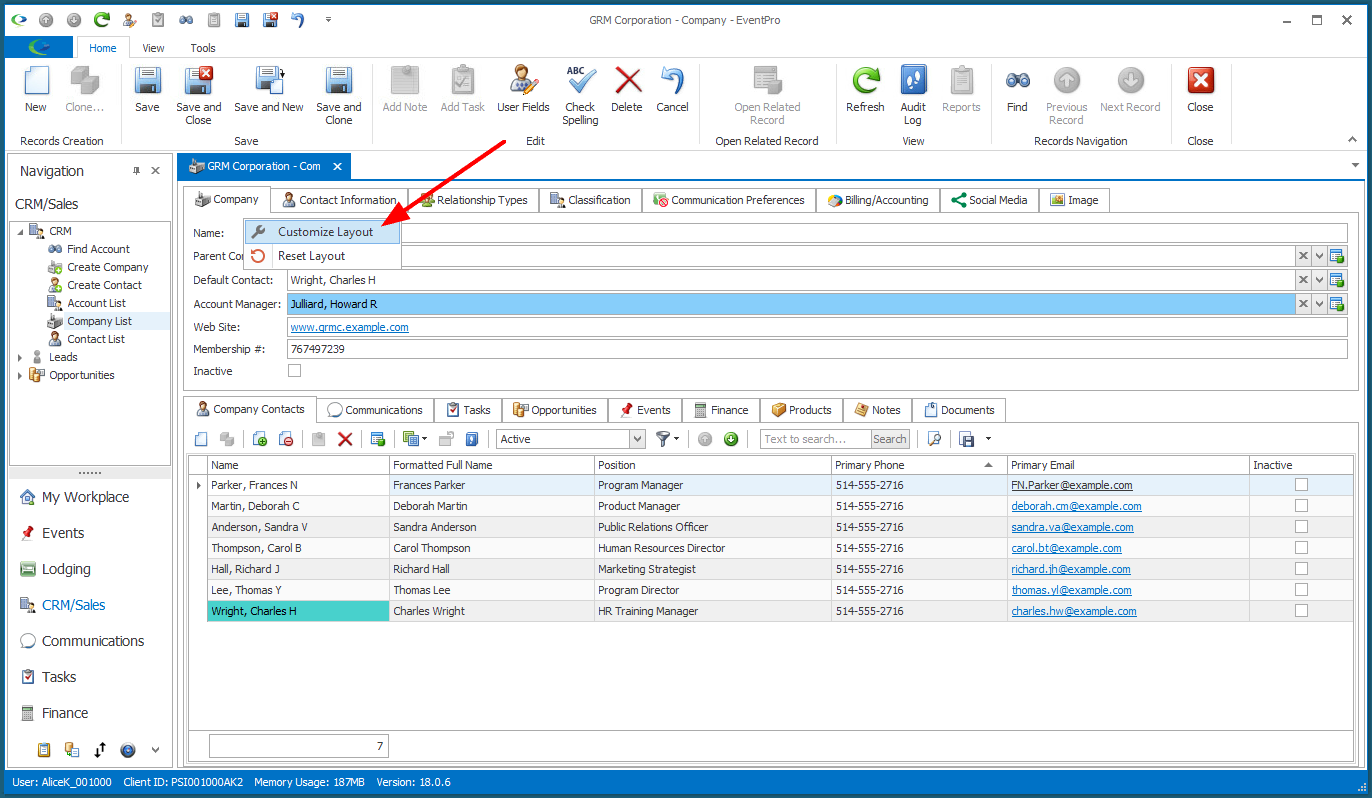The height and width of the screenshot is (798, 1372).
Task: Open Account Manager dropdown arrow
Action: (1319, 304)
